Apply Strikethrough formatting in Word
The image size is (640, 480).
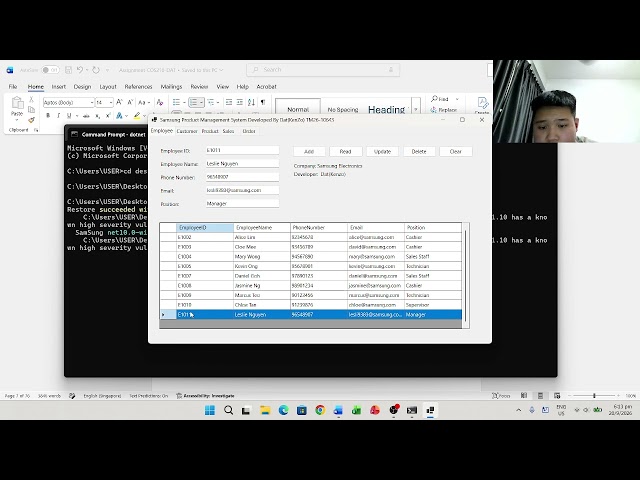86,116
